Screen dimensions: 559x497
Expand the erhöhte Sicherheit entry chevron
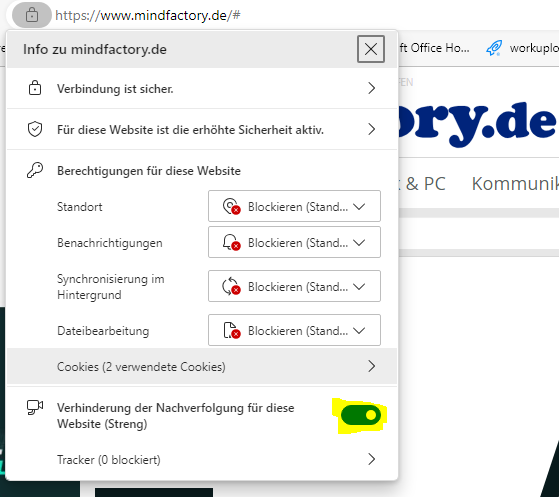pyautogui.click(x=371, y=129)
